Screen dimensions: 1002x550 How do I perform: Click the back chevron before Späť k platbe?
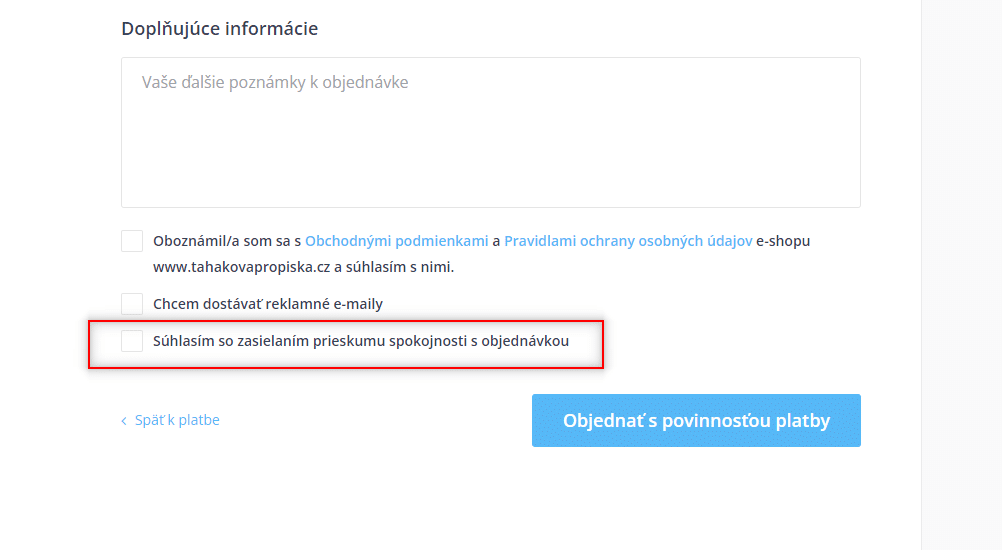tap(124, 421)
